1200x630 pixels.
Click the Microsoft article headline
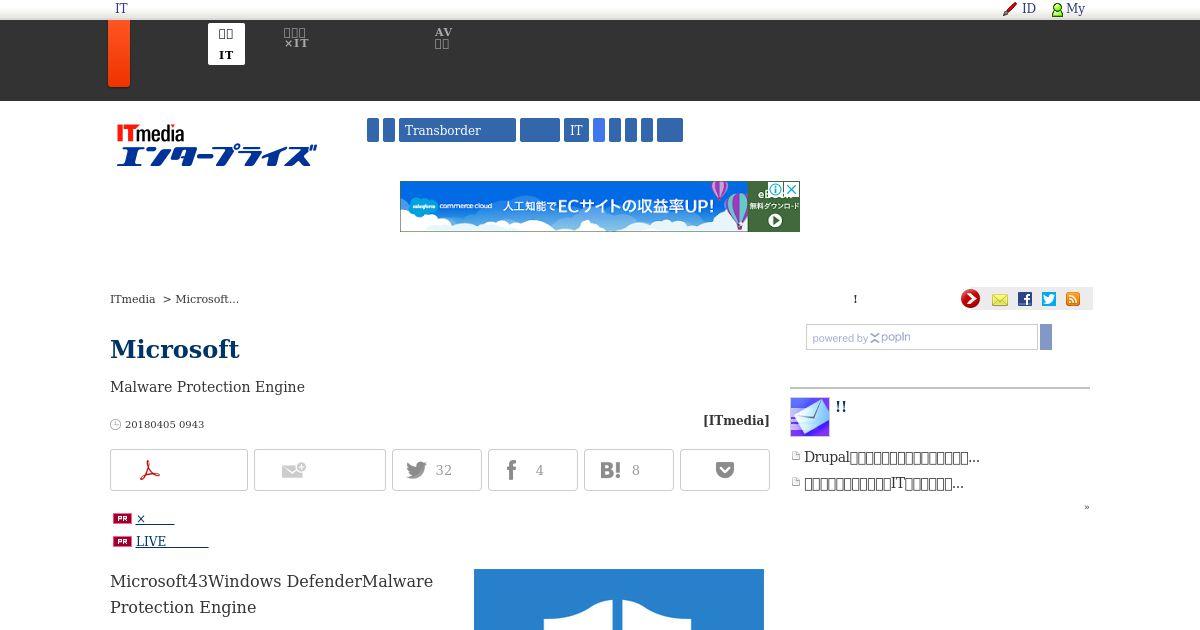(x=175, y=349)
